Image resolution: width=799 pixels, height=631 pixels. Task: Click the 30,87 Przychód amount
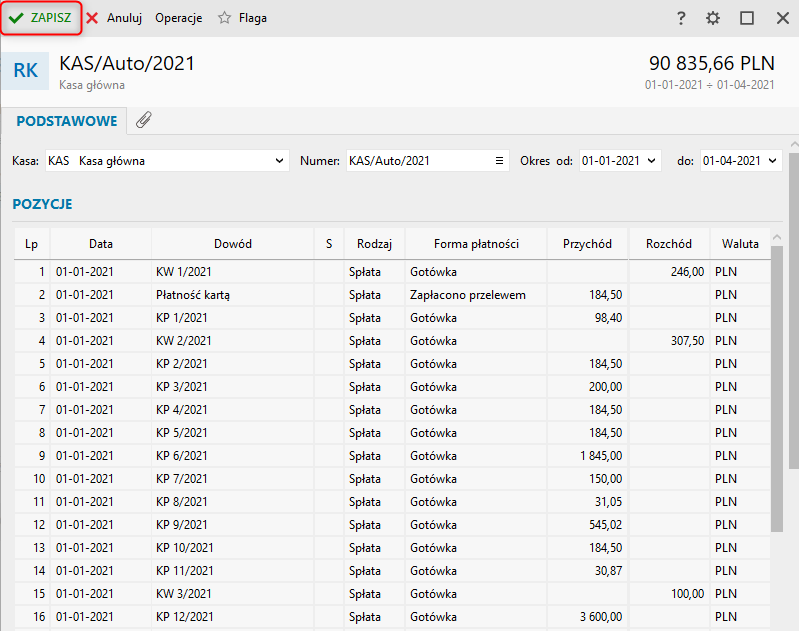(608, 571)
